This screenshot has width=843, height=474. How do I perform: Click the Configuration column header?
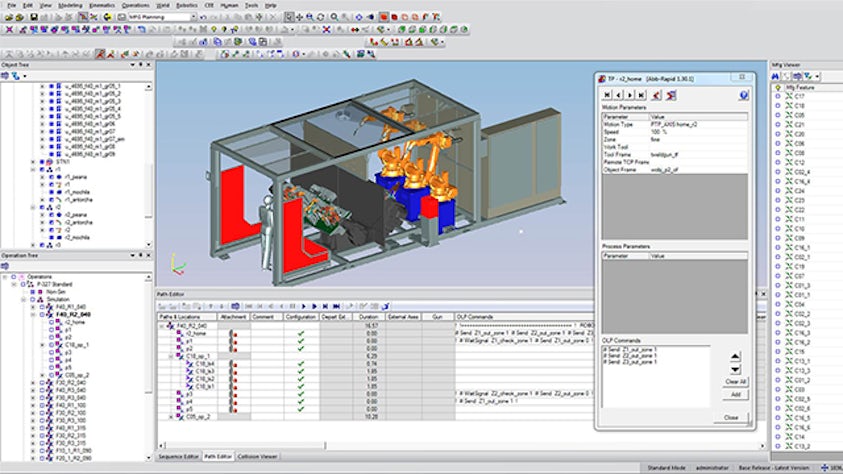click(x=301, y=317)
